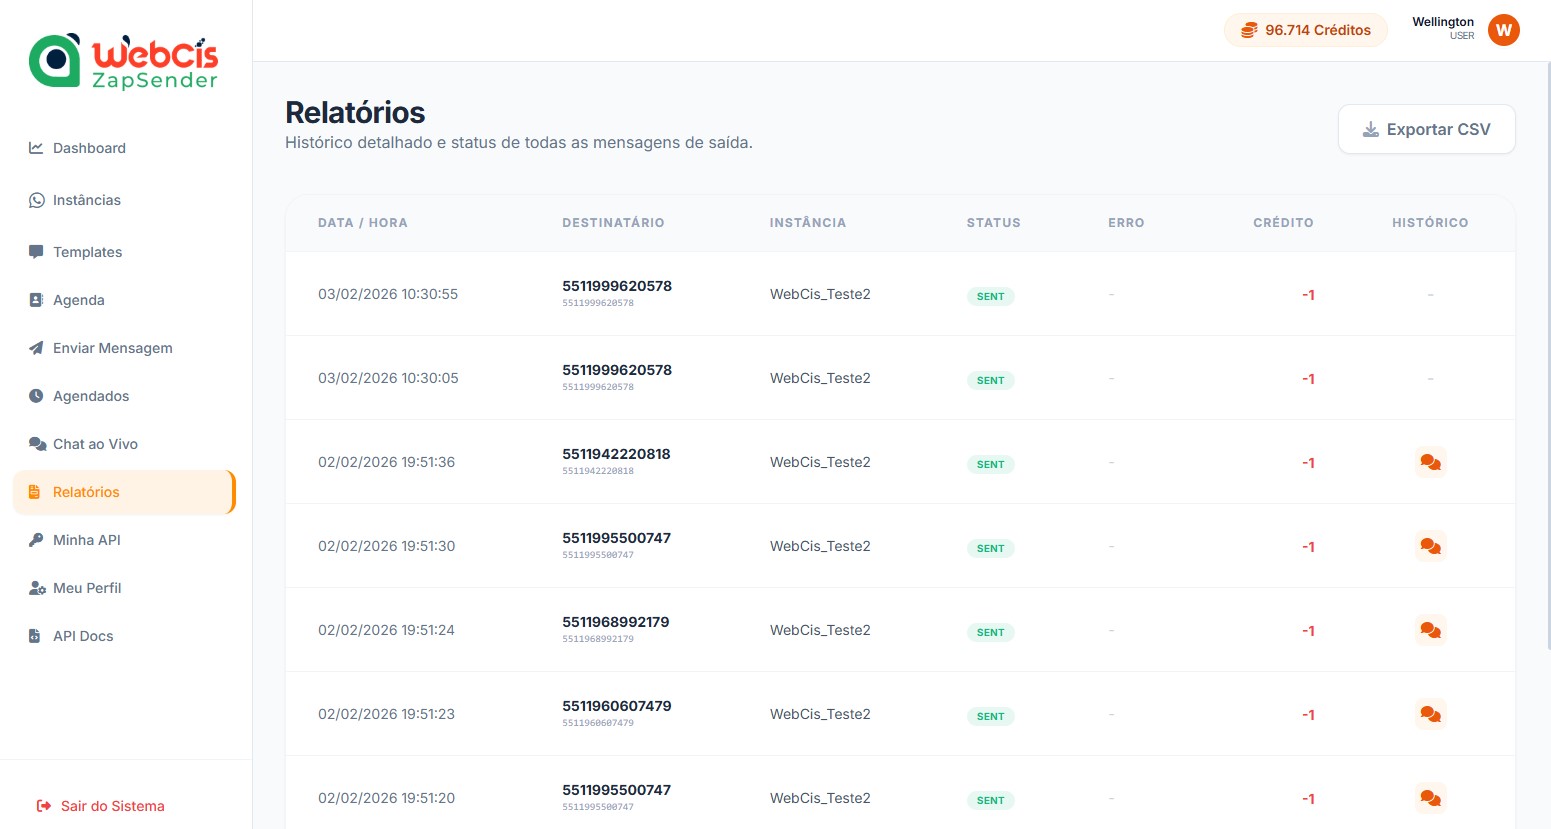
Task: Open history icon for number 5511995500747 at 19:51:30
Action: pos(1430,546)
